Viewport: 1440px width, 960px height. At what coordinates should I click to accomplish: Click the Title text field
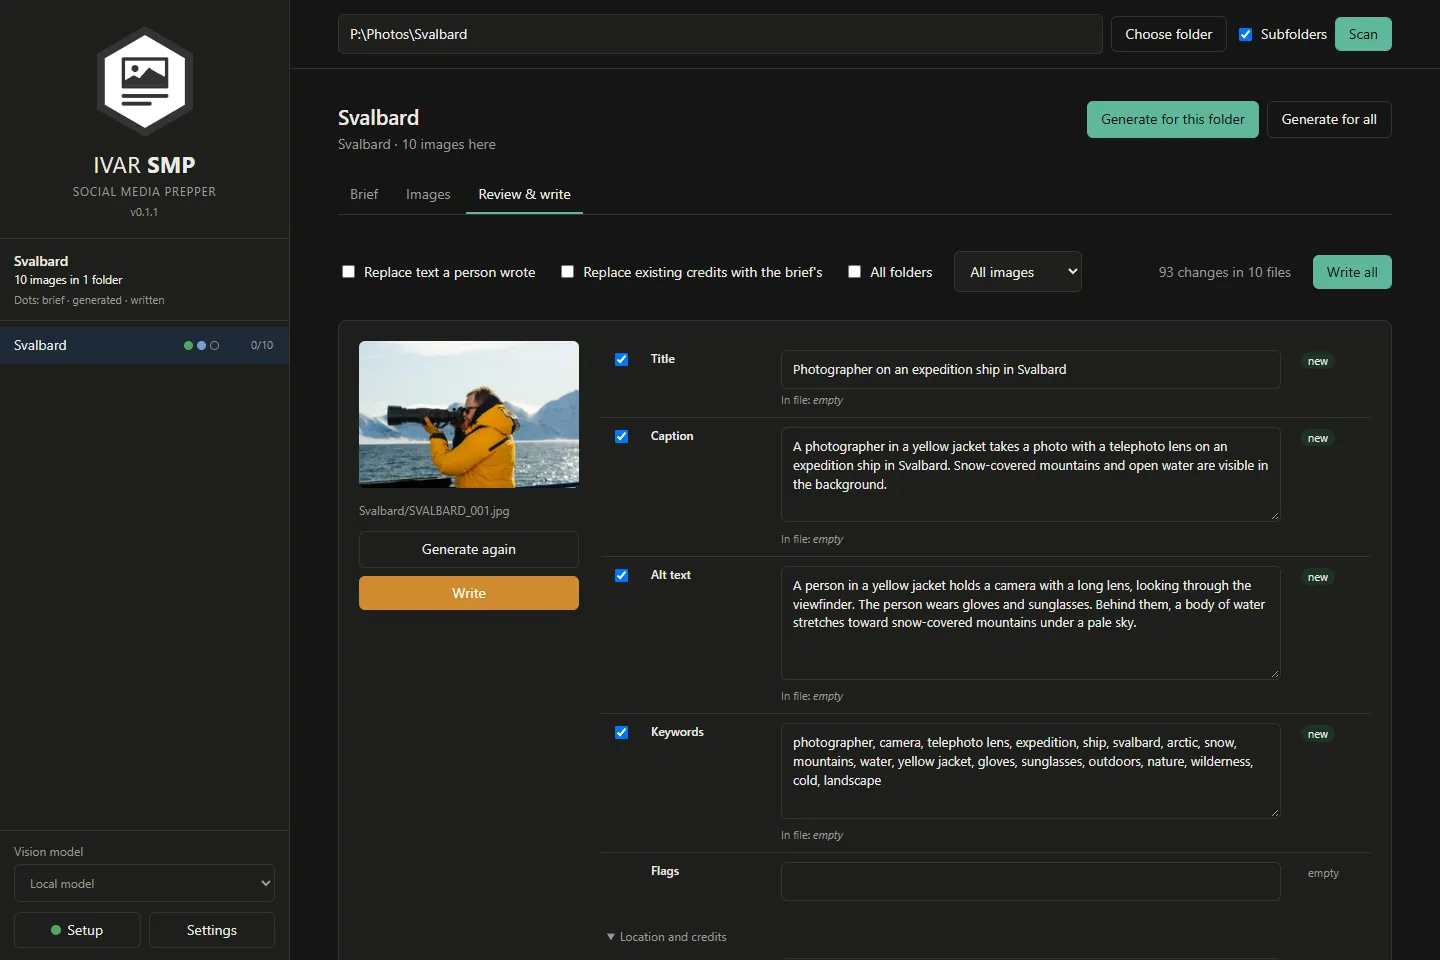pos(1030,369)
